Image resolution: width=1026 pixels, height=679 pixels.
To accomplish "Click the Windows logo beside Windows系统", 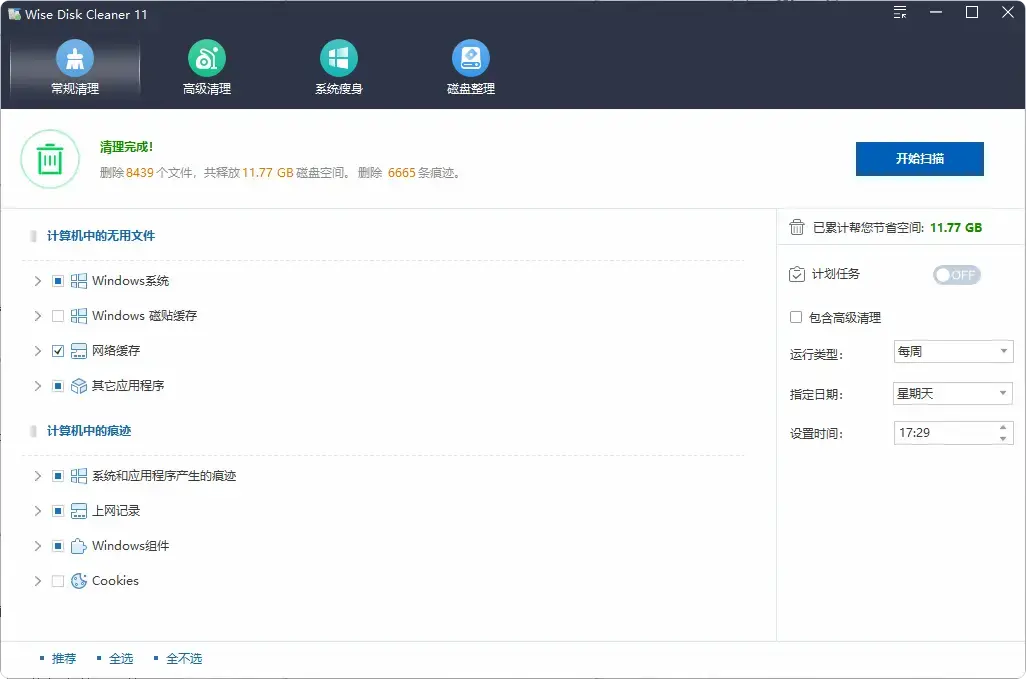I will tap(78, 281).
